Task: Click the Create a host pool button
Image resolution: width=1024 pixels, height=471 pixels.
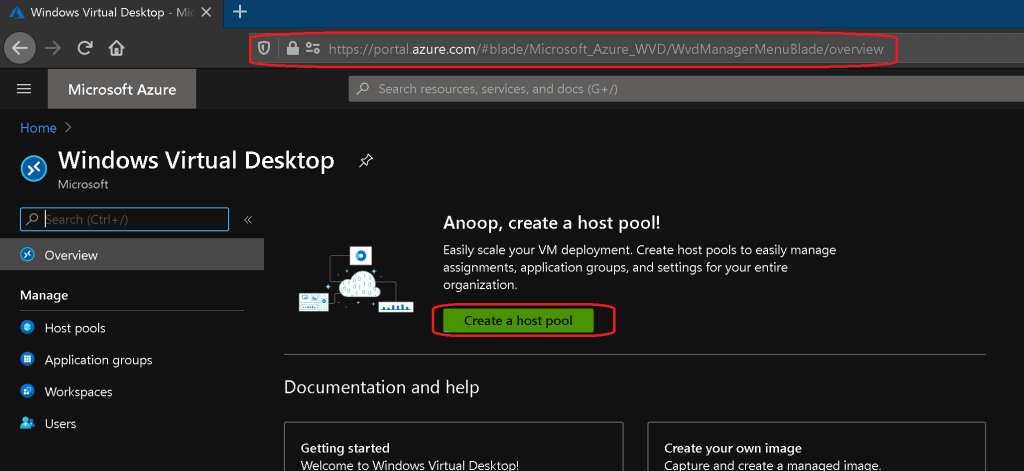Action: pyautogui.click(x=518, y=321)
